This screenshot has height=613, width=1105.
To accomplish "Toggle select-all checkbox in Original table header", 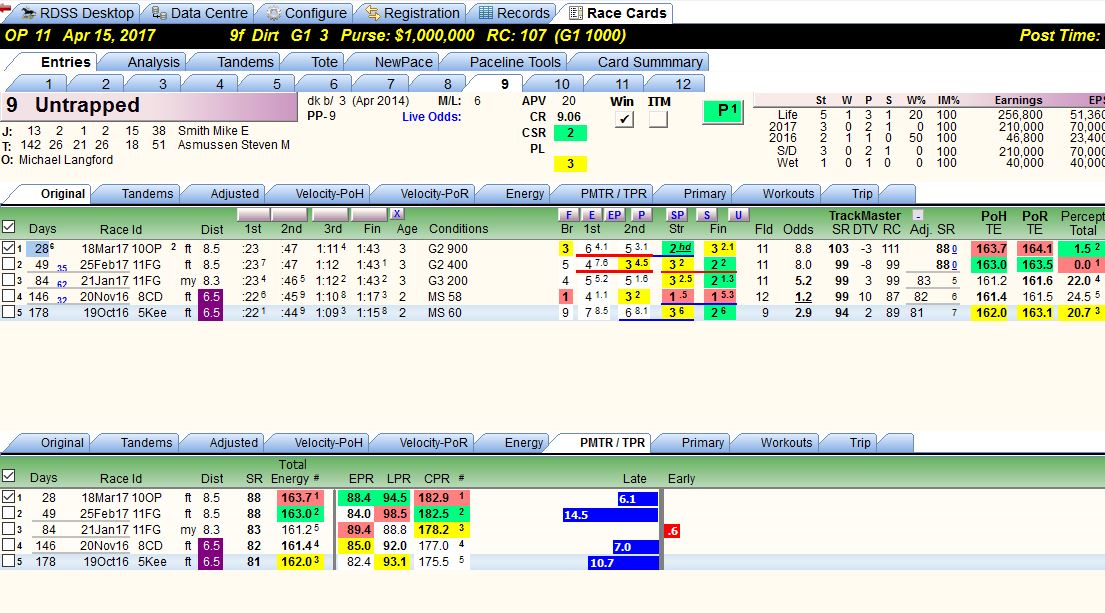I will [8, 227].
